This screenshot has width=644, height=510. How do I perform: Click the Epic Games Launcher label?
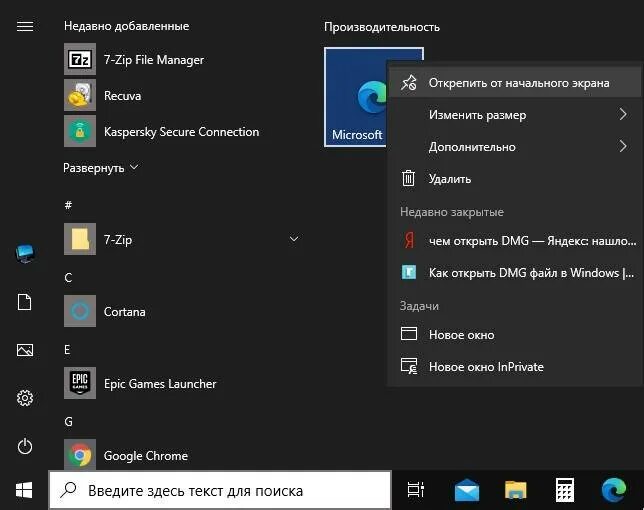coord(160,384)
